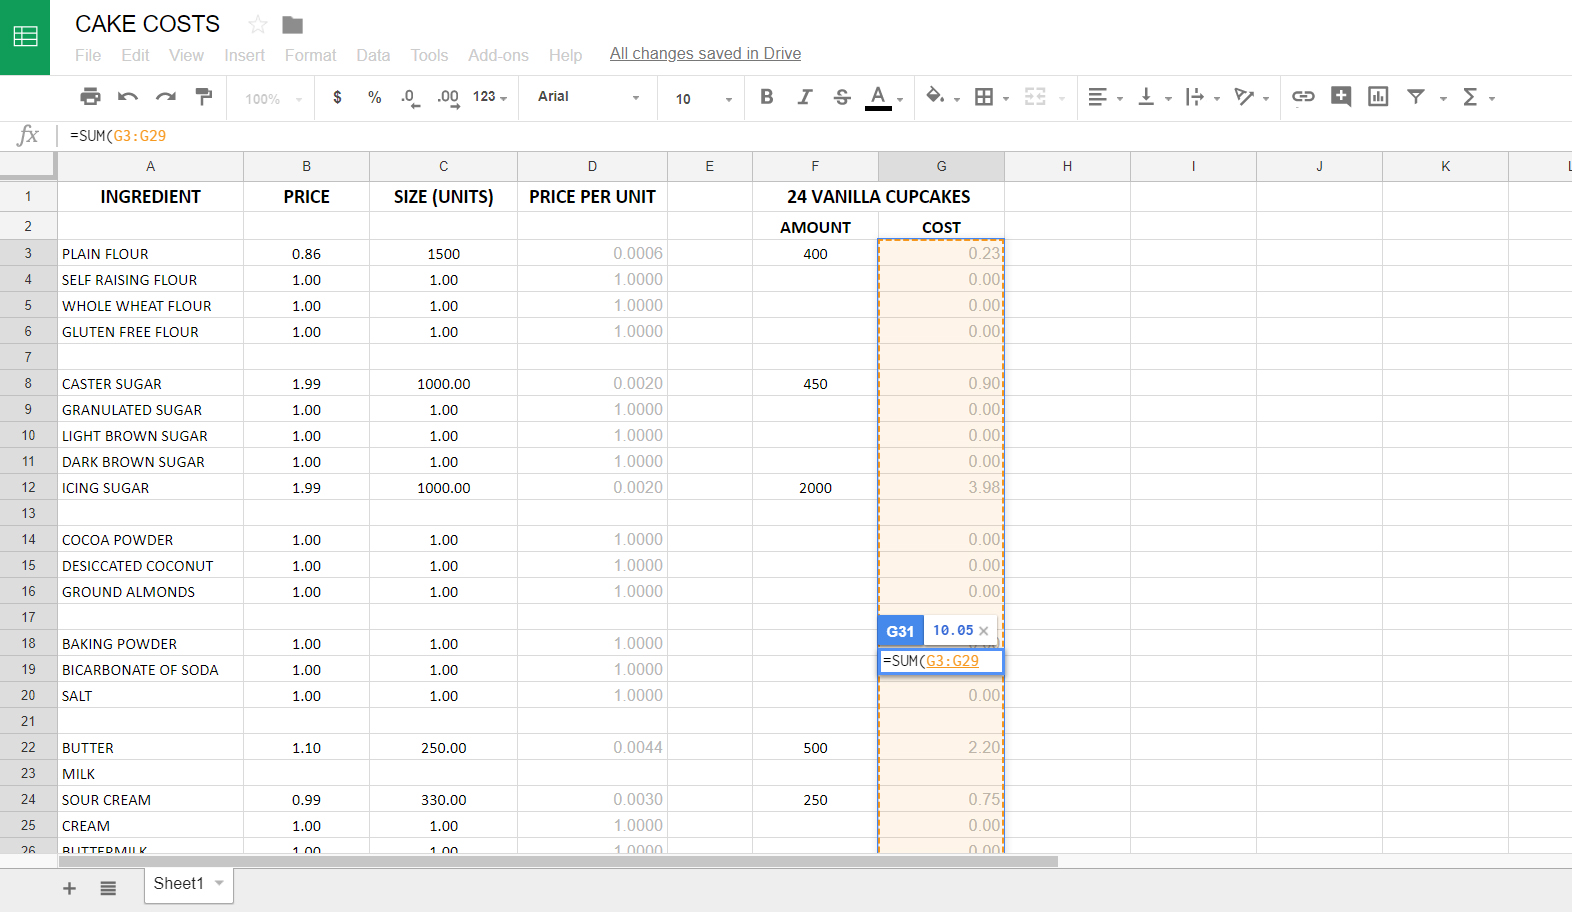Screen dimensions: 1572x912
Task: Click the merge cells icon
Action: click(x=1035, y=97)
